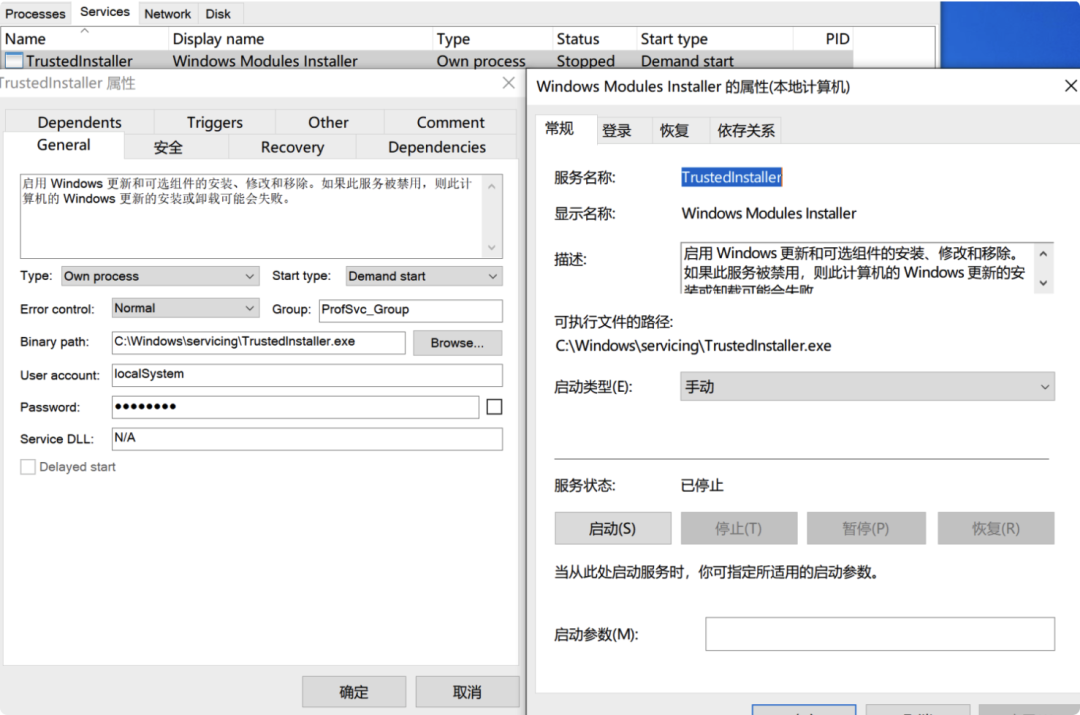Open the Triggers tab

(x=215, y=122)
